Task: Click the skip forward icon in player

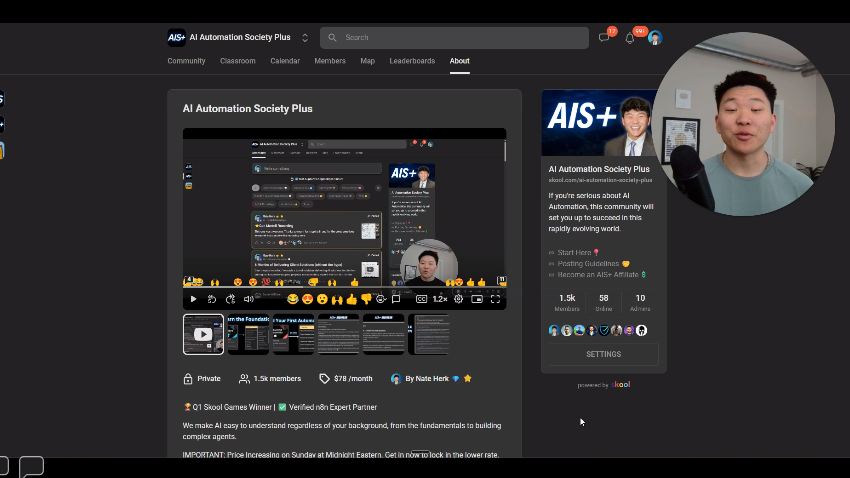Action: 230,299
